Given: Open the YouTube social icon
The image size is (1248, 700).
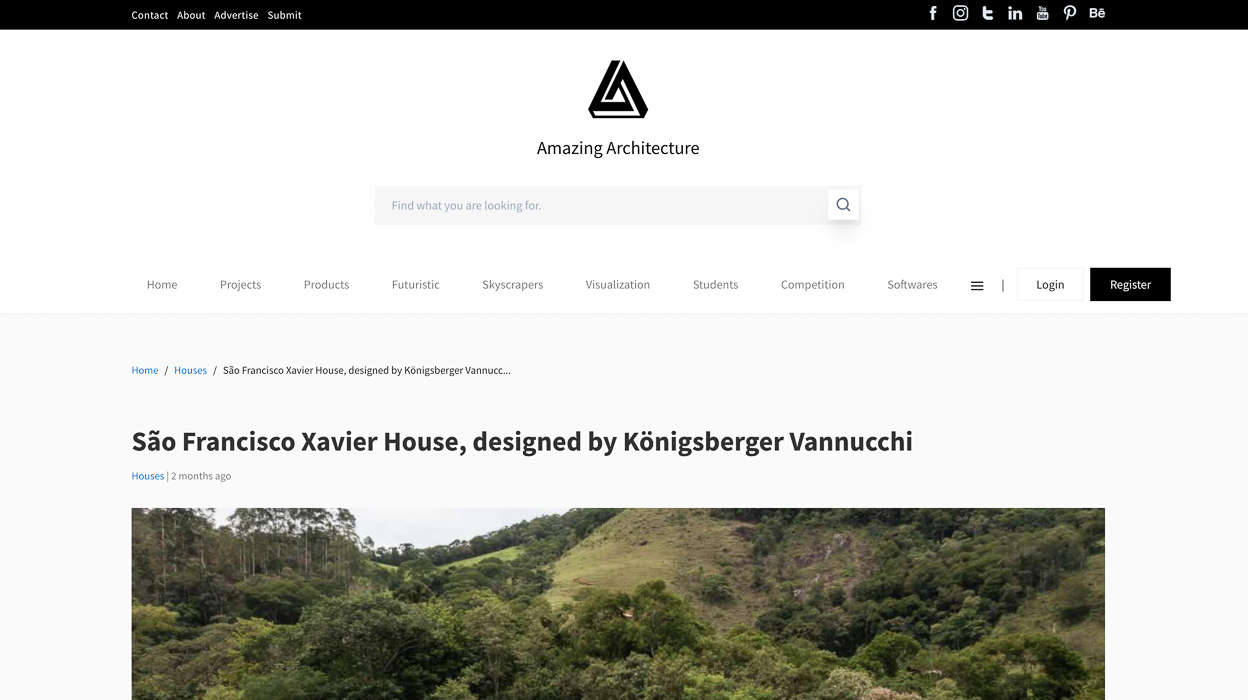Looking at the screenshot, I should 1042,13.
